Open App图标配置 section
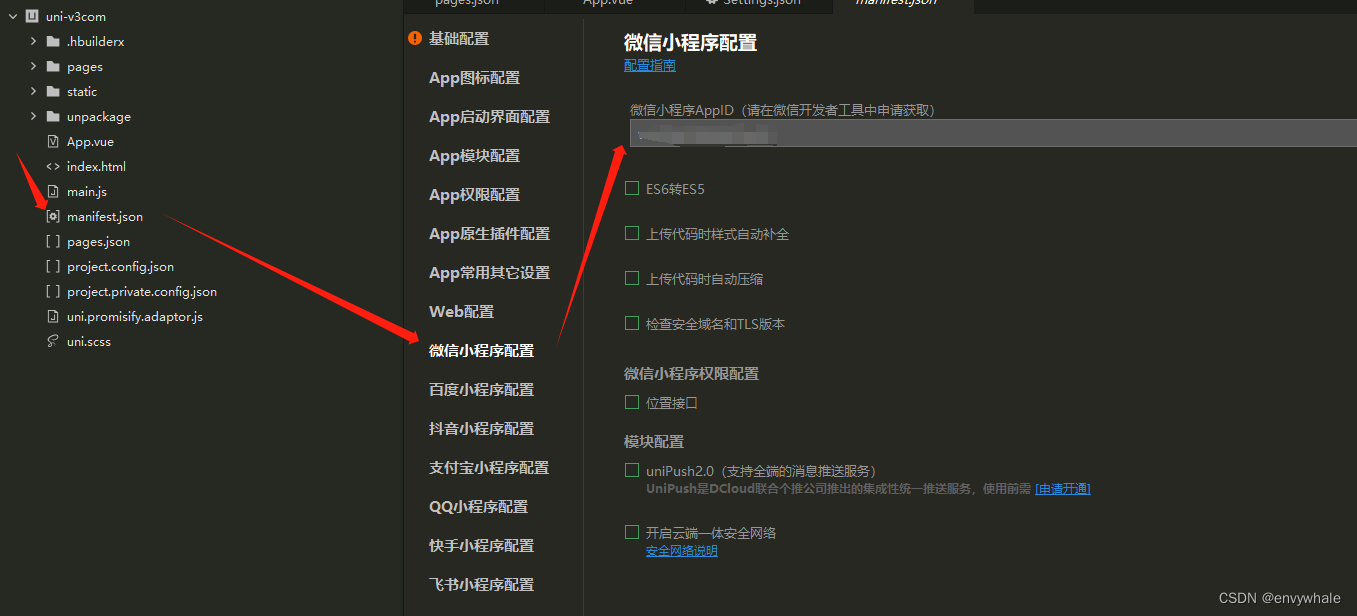Screen dimensions: 1357x616 [474, 78]
